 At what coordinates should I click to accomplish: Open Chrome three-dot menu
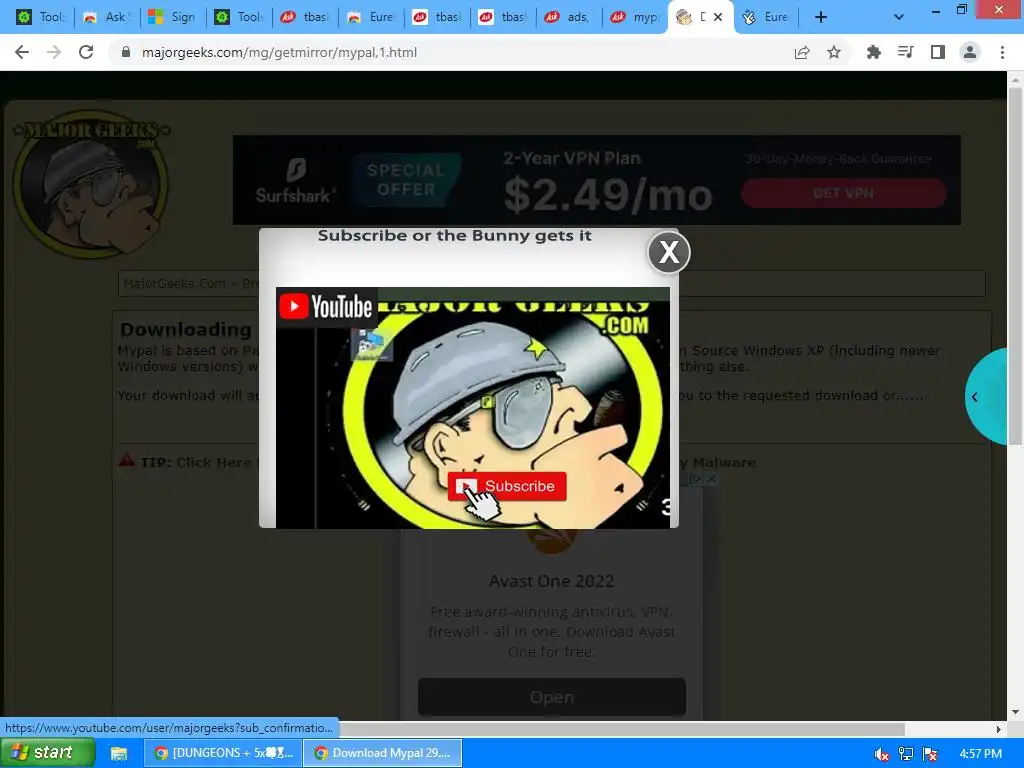coord(1002,52)
